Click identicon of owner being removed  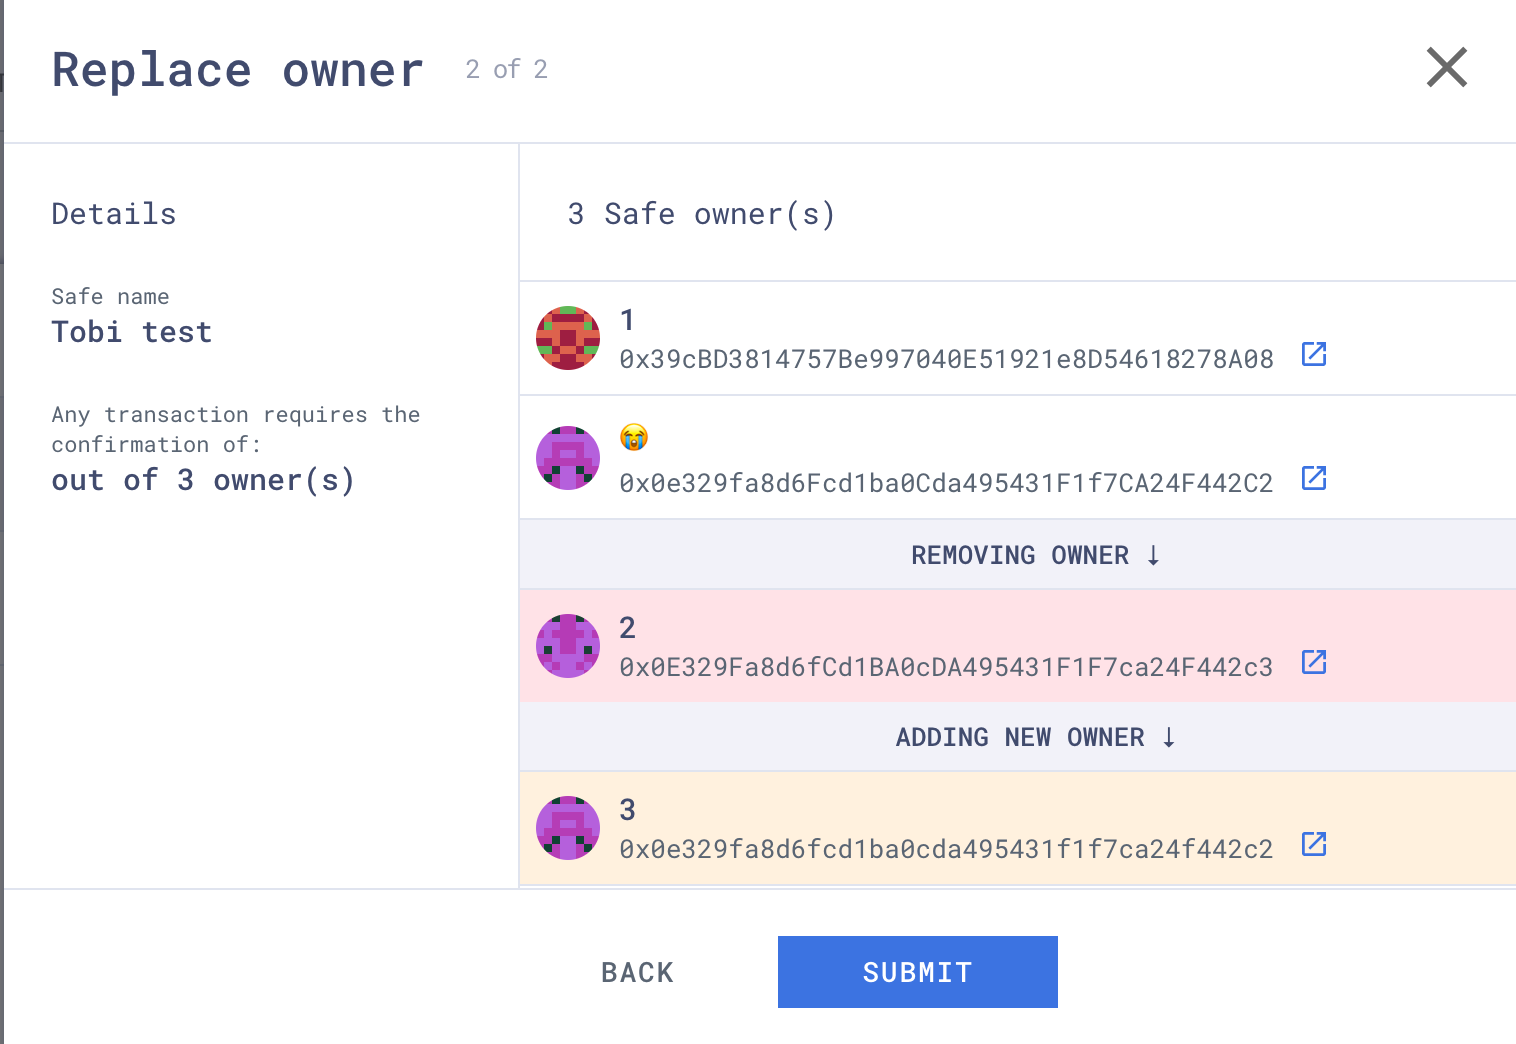pyautogui.click(x=568, y=646)
